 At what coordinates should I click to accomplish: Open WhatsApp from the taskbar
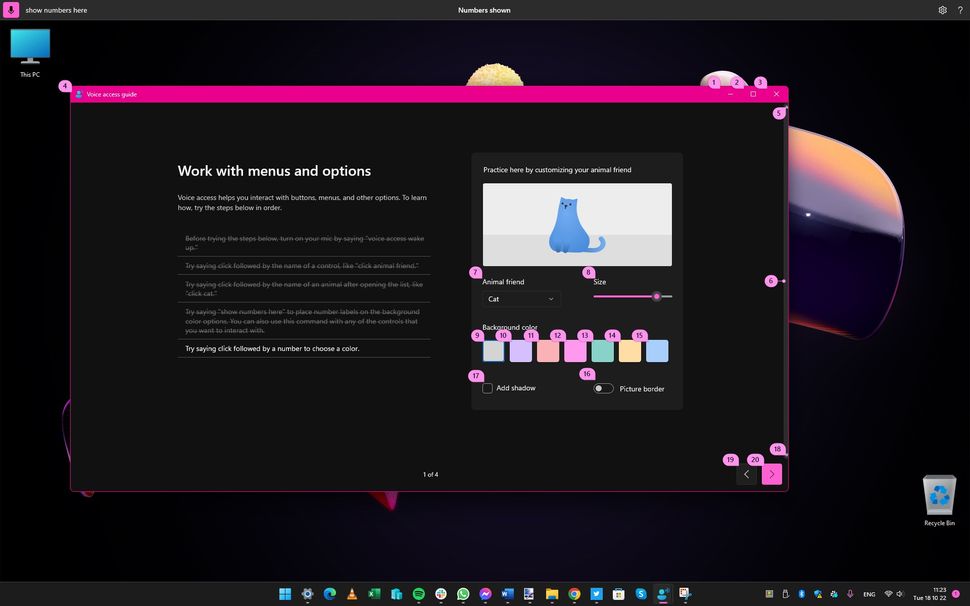coord(462,593)
